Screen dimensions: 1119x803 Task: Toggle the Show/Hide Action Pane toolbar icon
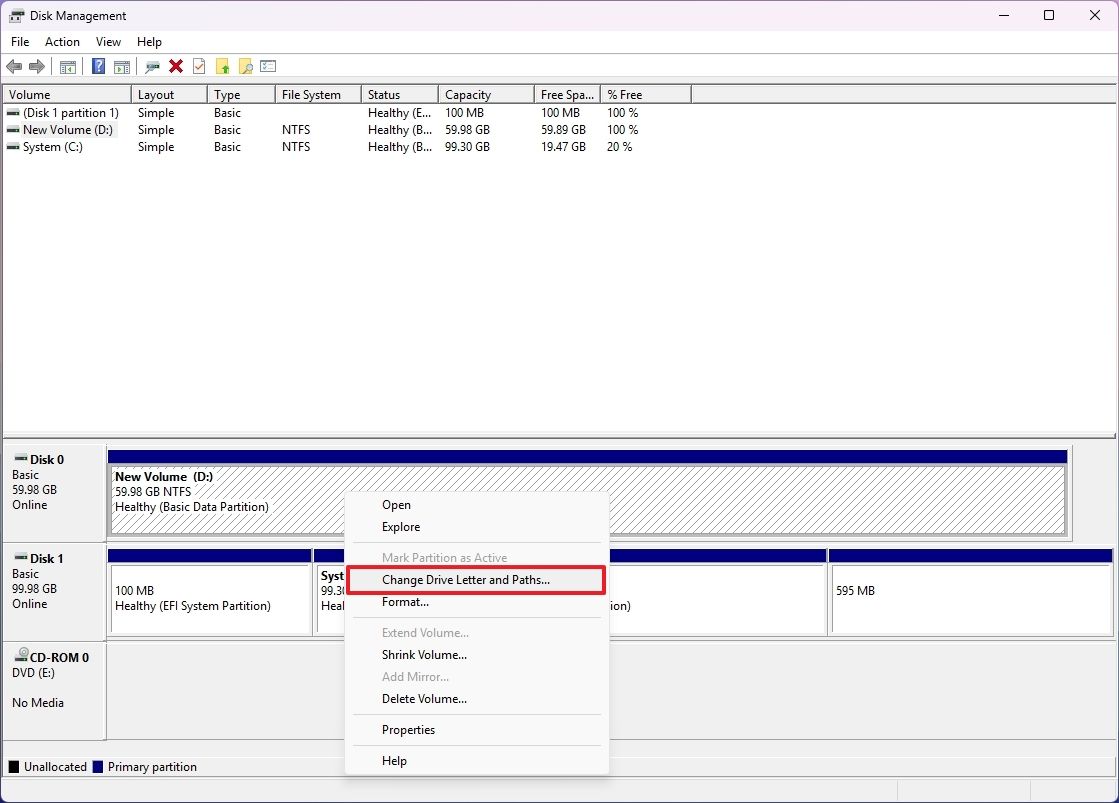(122, 66)
